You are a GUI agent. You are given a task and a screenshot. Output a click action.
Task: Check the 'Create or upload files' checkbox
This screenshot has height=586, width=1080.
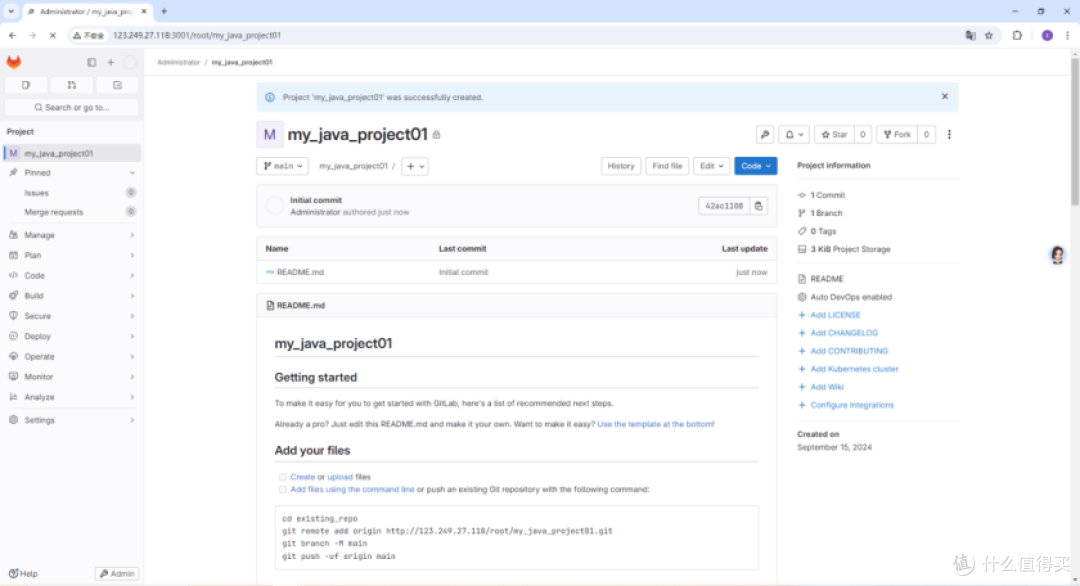point(282,477)
